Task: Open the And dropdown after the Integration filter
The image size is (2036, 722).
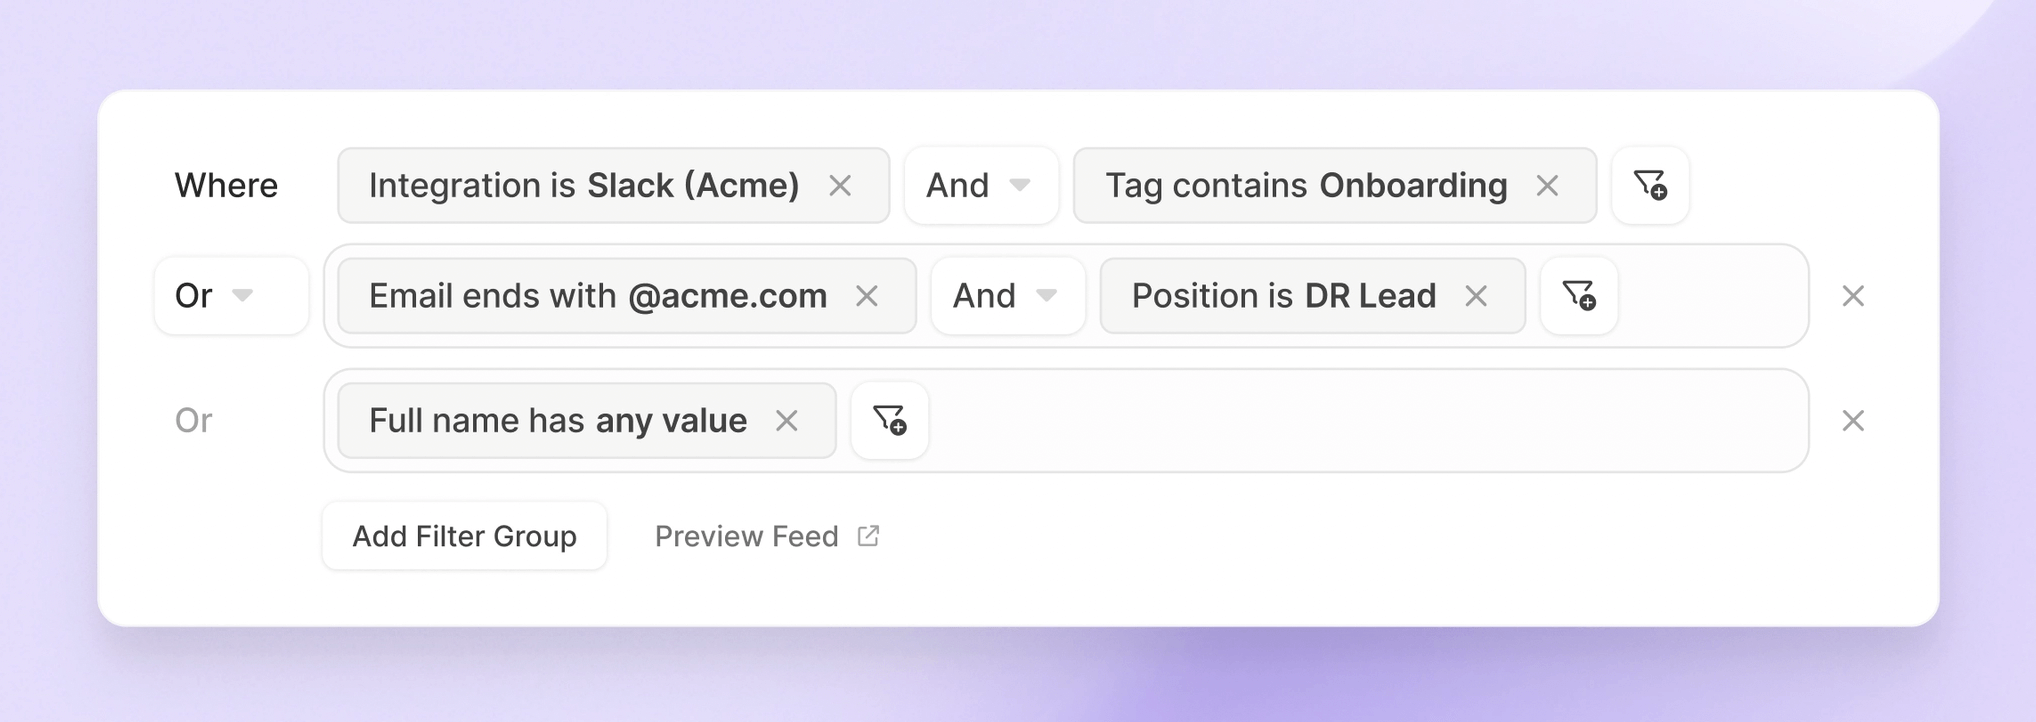Action: (980, 186)
